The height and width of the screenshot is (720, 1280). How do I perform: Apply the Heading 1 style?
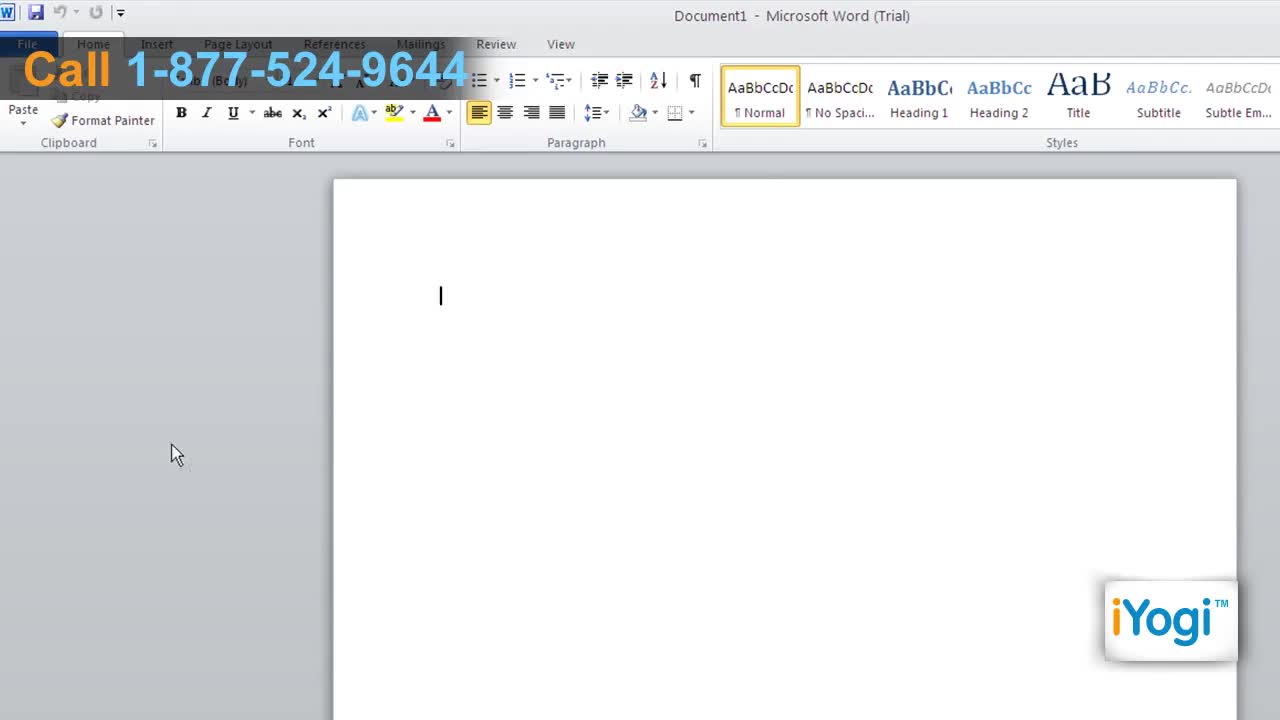(919, 96)
